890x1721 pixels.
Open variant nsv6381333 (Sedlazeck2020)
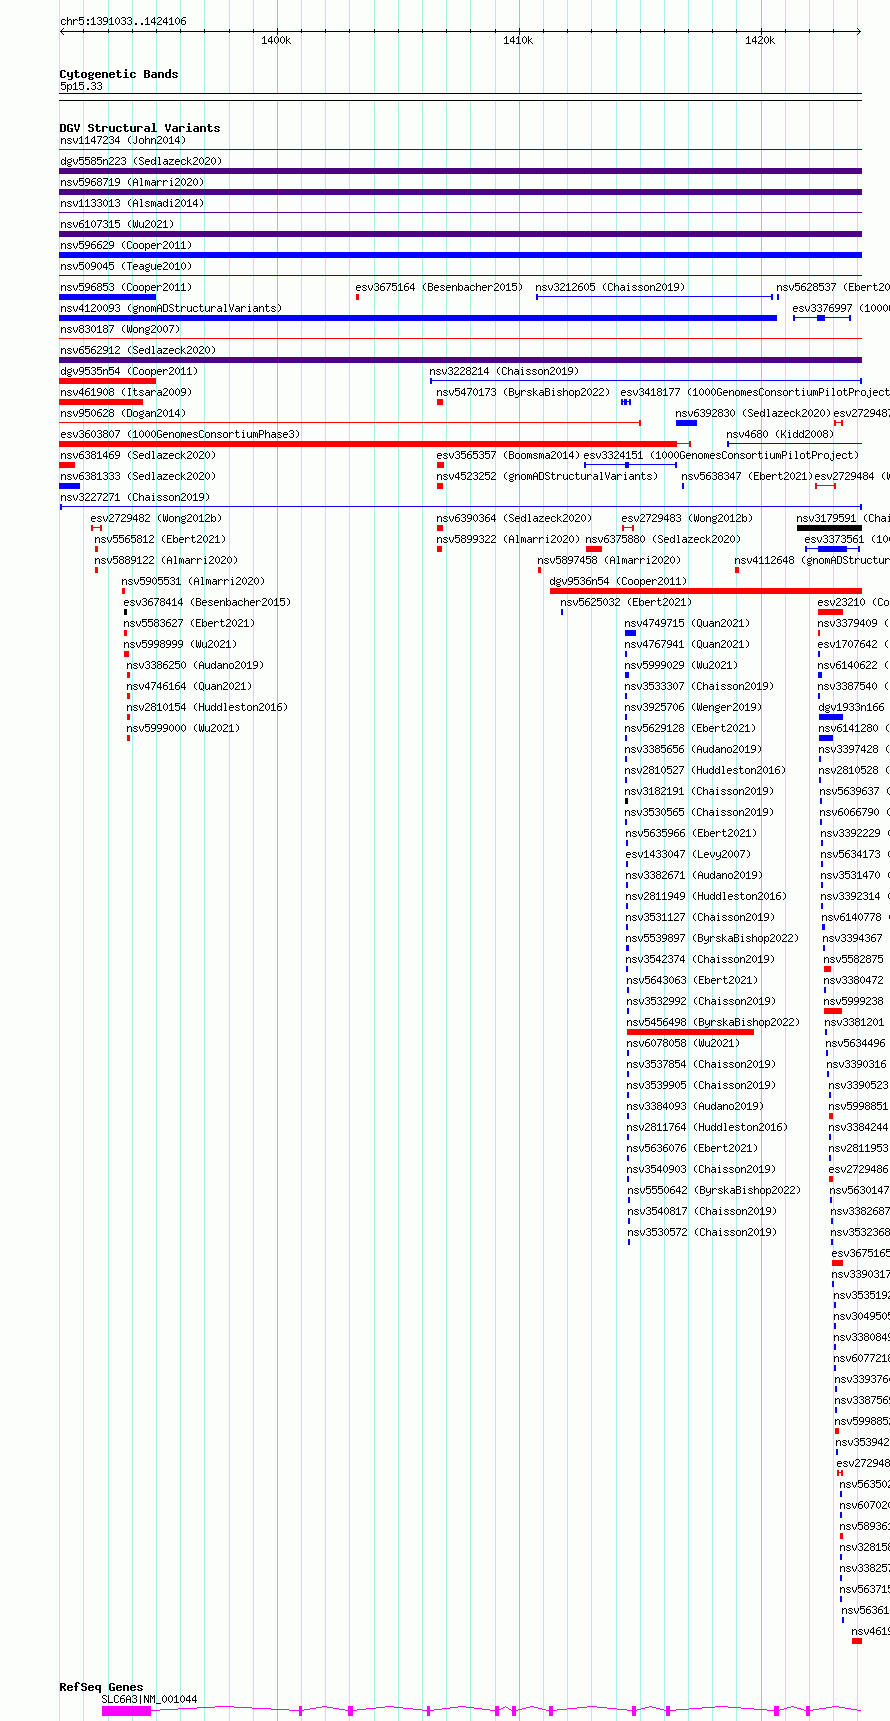pyautogui.click(x=138, y=477)
